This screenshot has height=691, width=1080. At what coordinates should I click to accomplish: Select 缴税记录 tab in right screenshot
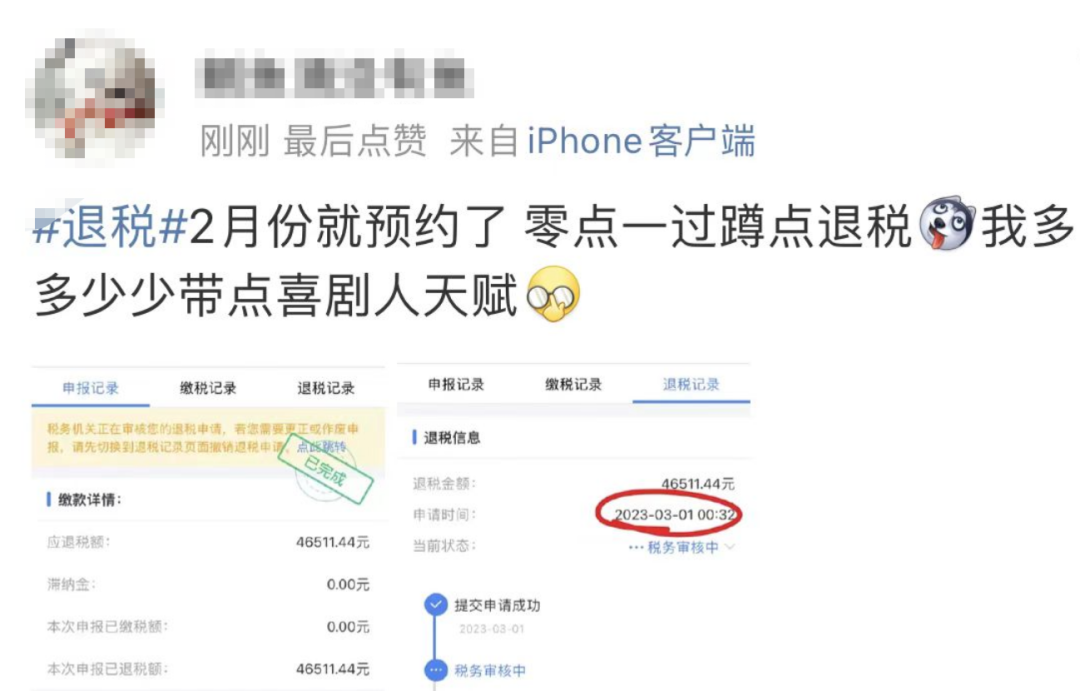pos(573,384)
